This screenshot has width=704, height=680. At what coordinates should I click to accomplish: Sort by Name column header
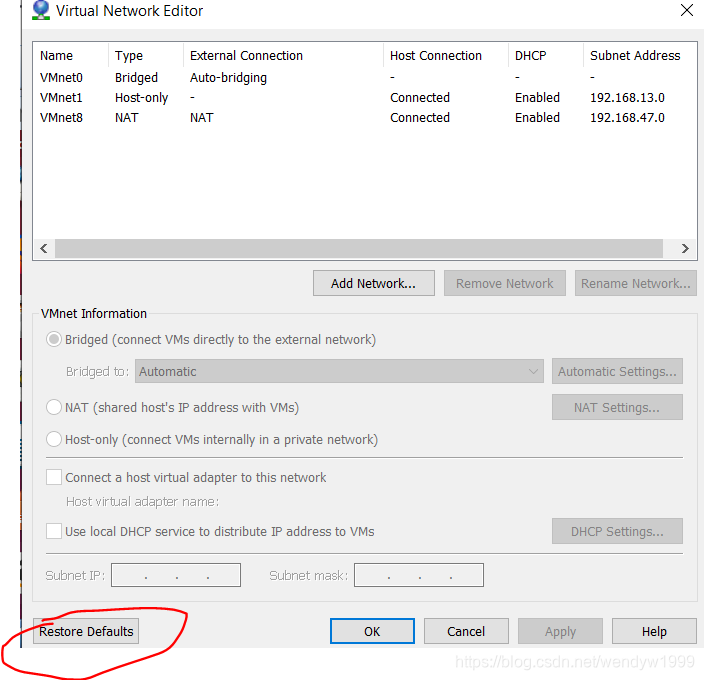(71, 55)
